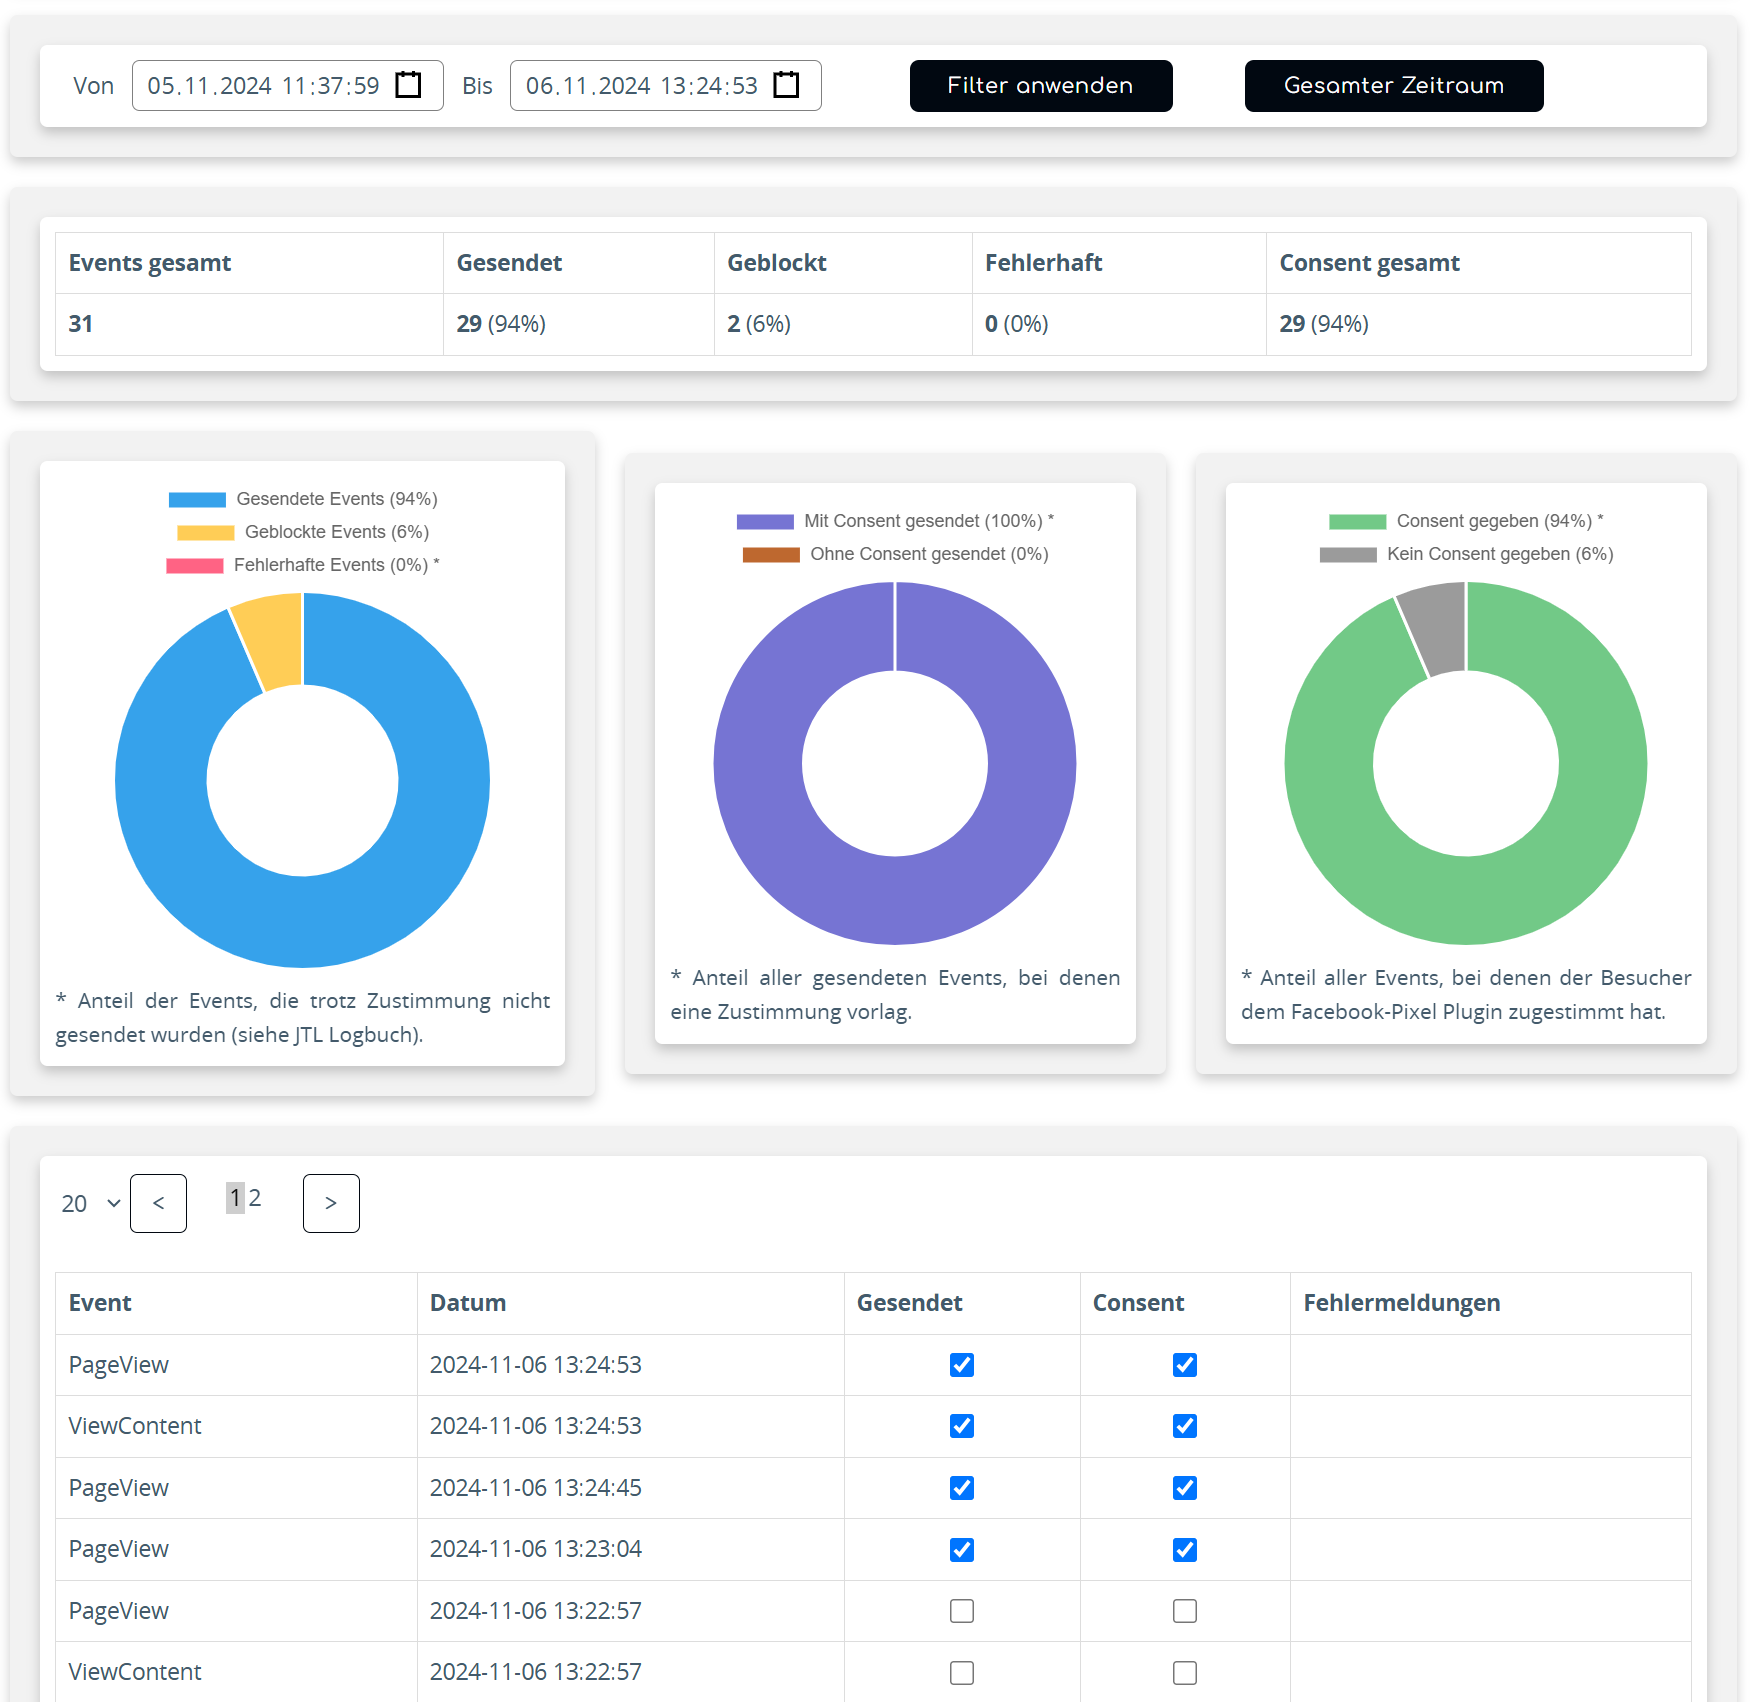Click the Events gesamt value 31

coord(81,324)
